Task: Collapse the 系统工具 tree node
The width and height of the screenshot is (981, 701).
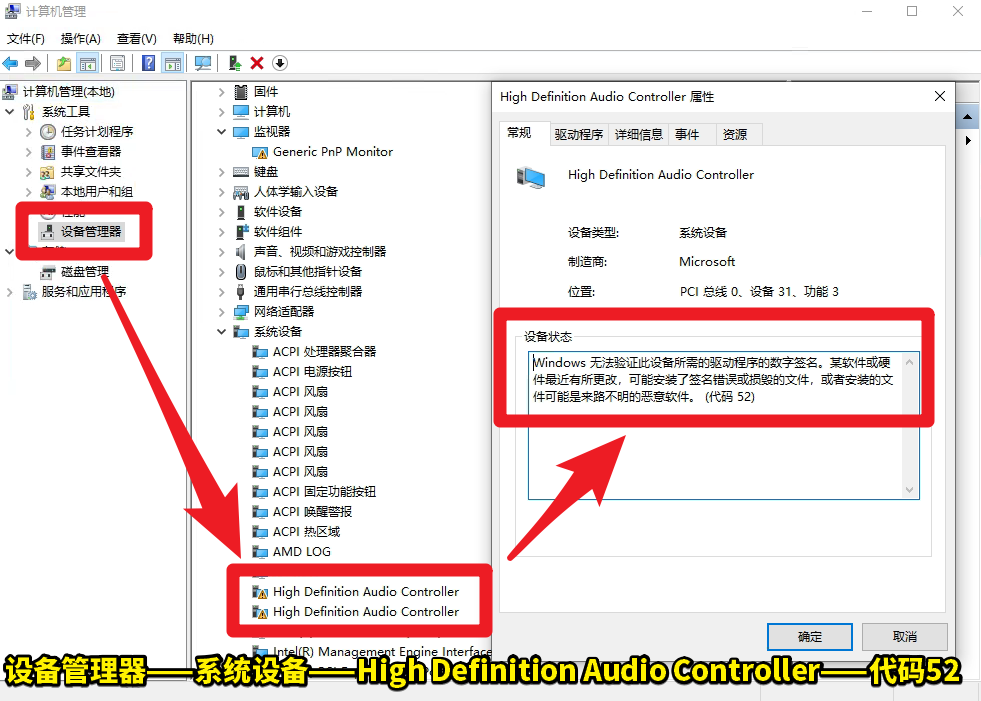Action: tap(9, 112)
